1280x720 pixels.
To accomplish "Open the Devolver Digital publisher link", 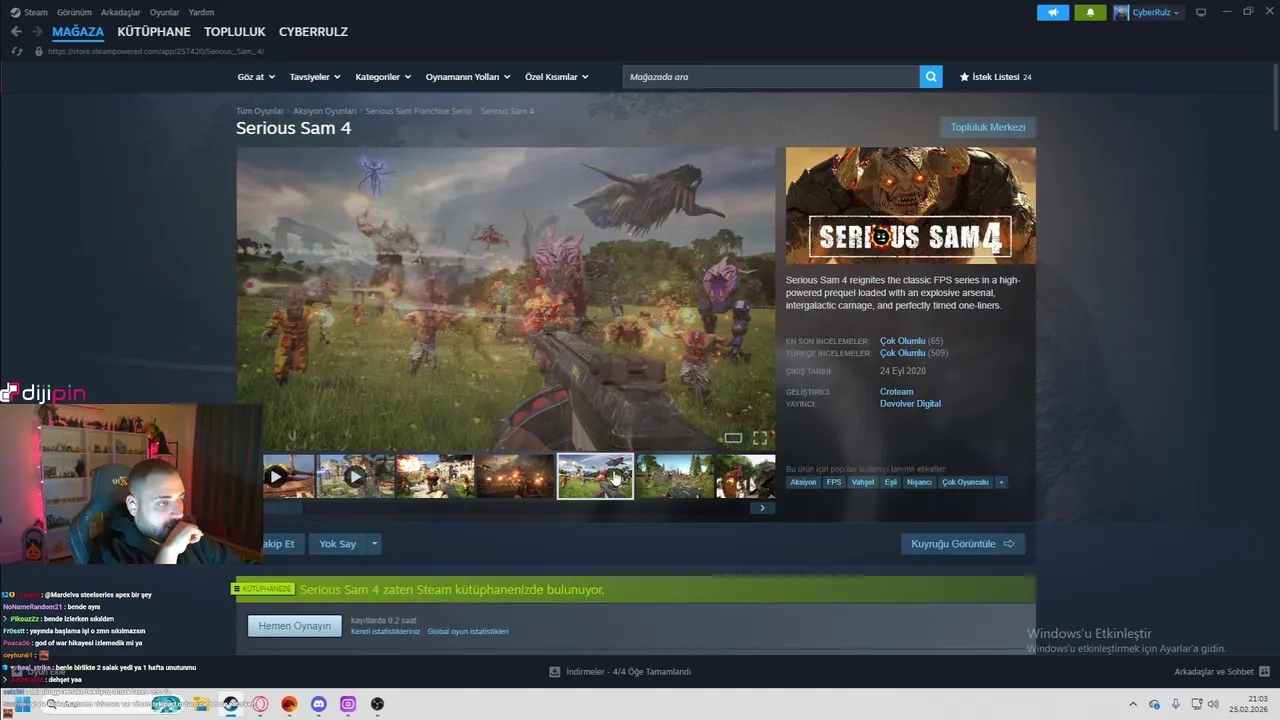I will 910,404.
